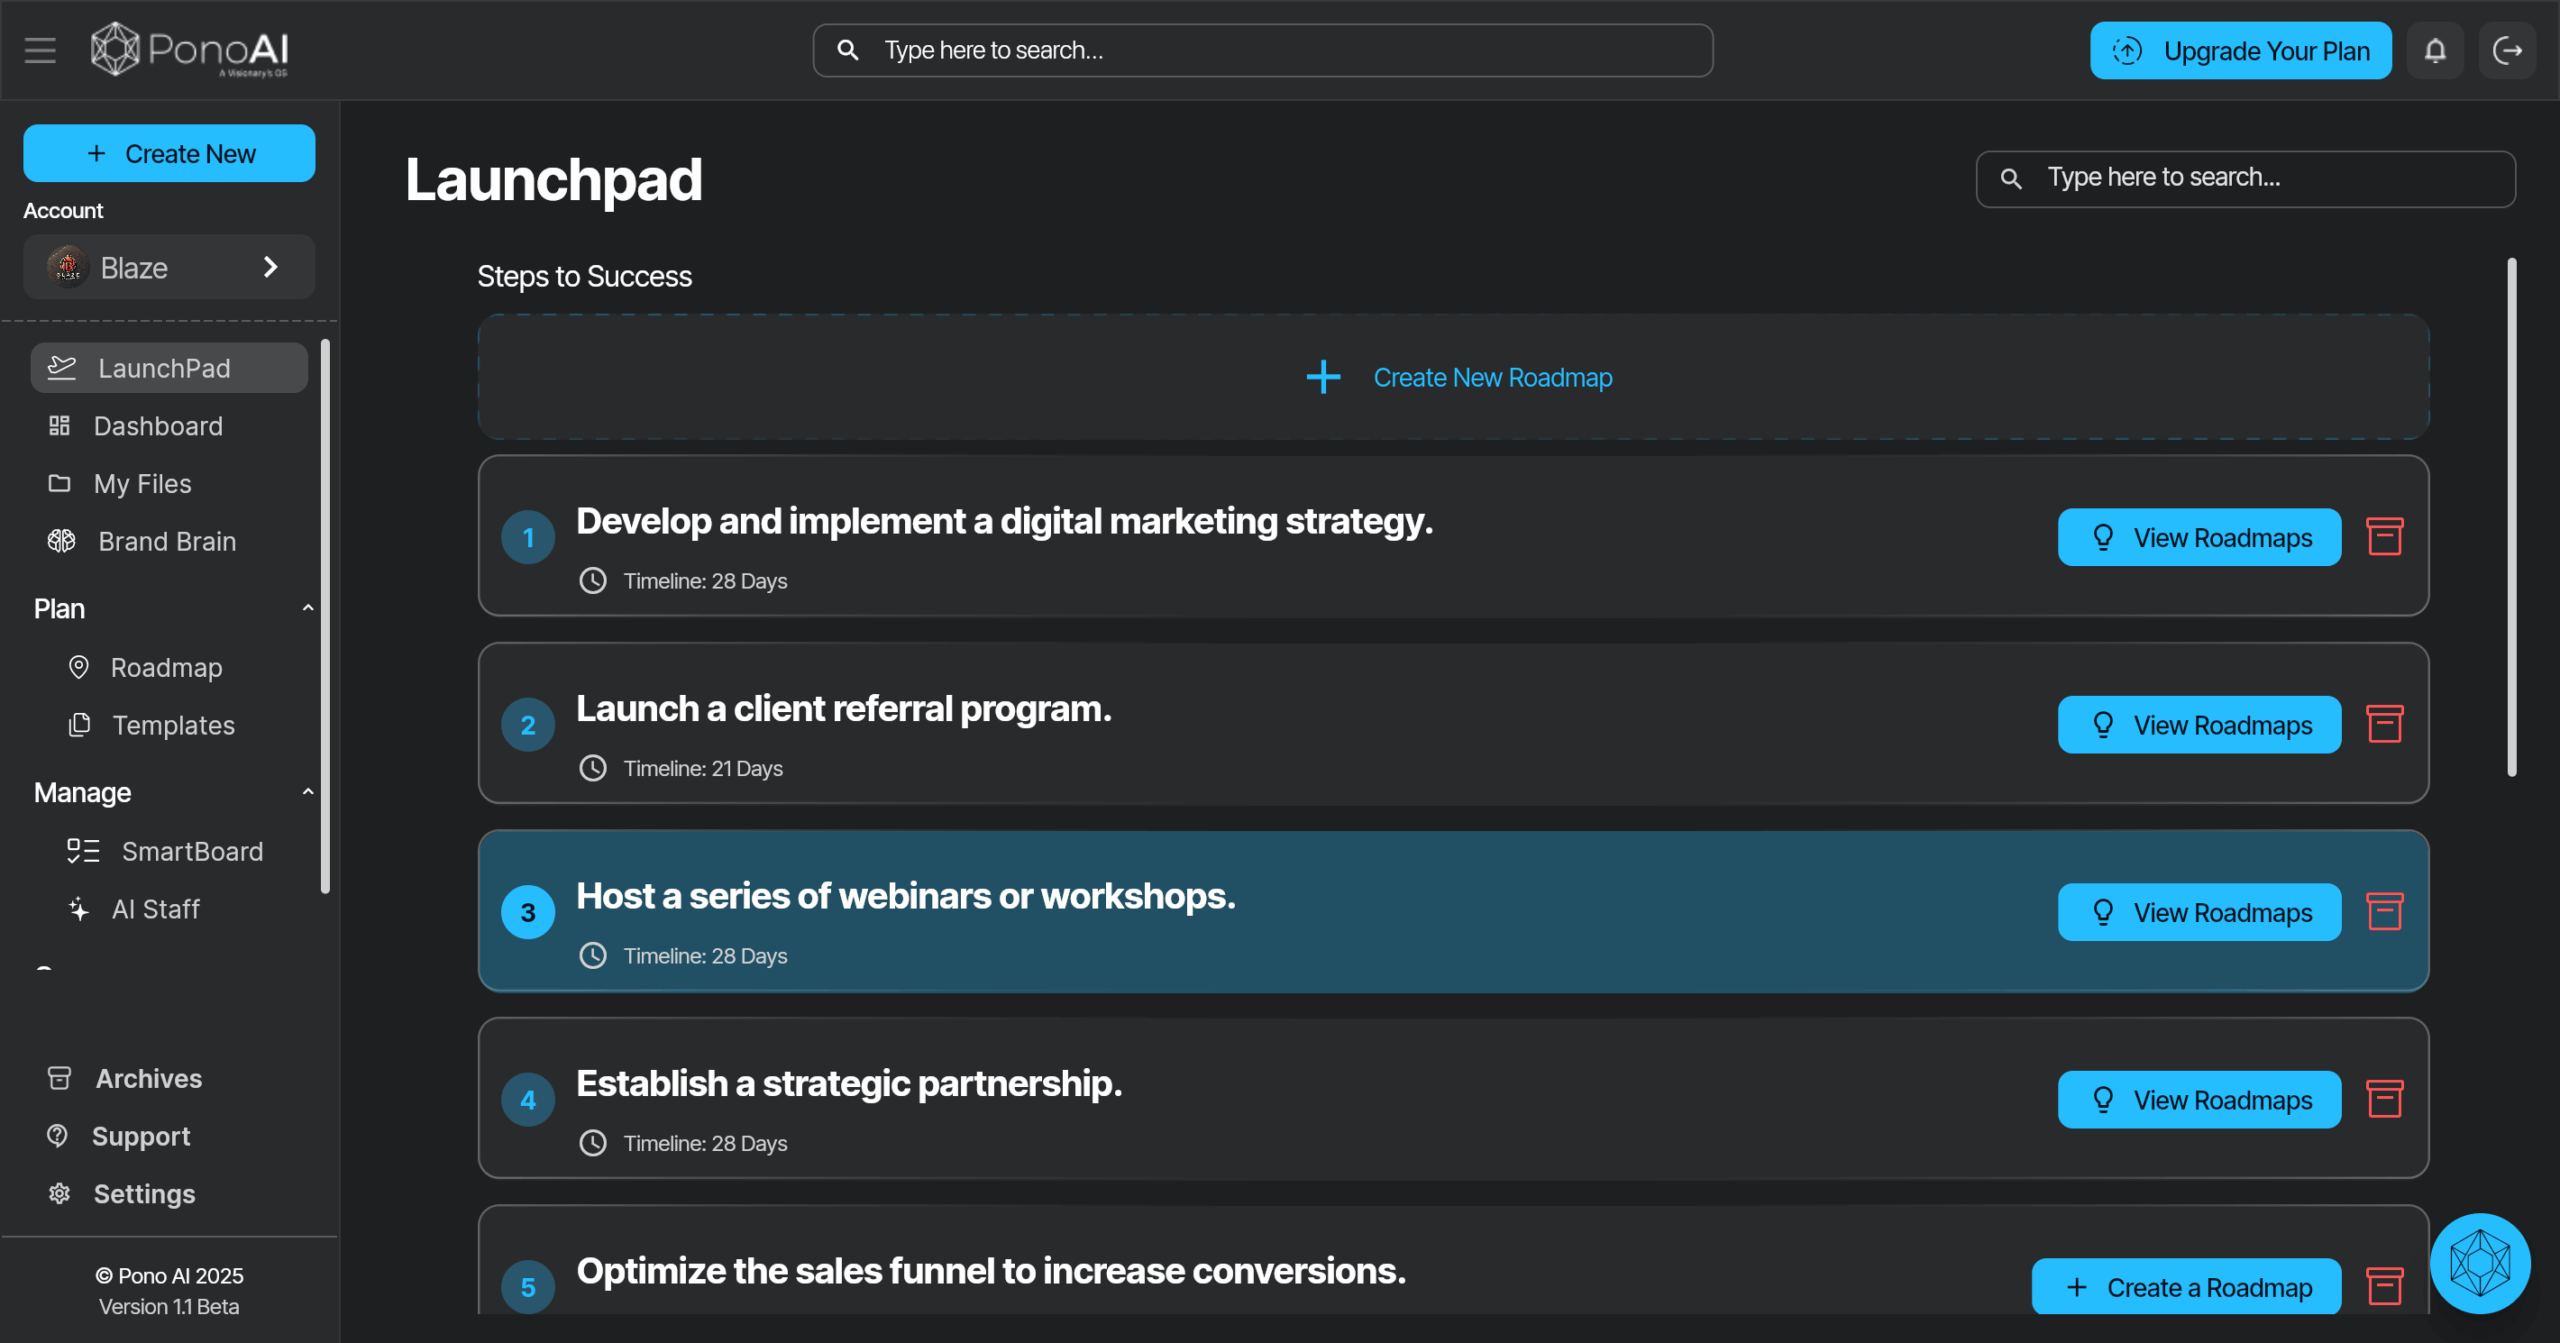Open the hamburger menu icon
Viewport: 2560px width, 1343px height.
click(x=40, y=50)
